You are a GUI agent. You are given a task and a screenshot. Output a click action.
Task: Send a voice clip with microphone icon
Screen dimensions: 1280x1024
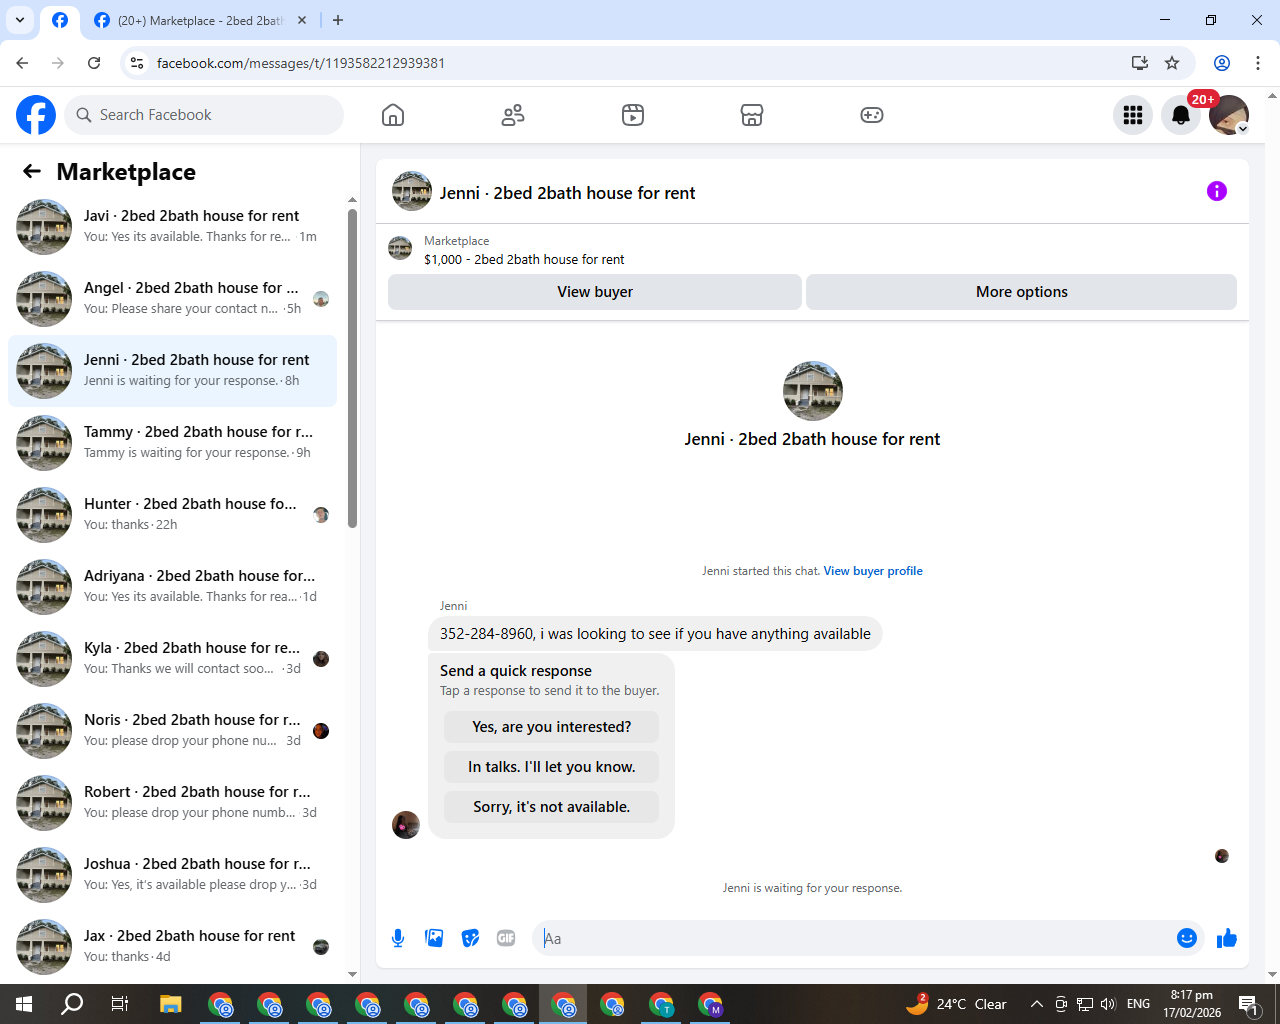coord(398,938)
